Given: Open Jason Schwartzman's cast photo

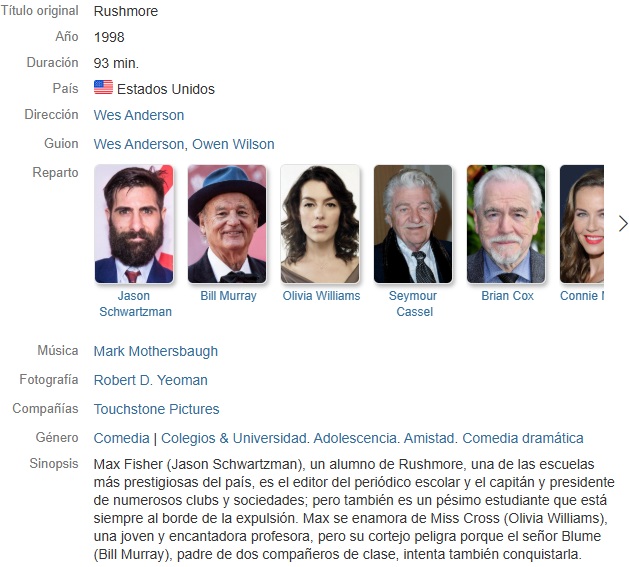Looking at the screenshot, I should pos(134,224).
